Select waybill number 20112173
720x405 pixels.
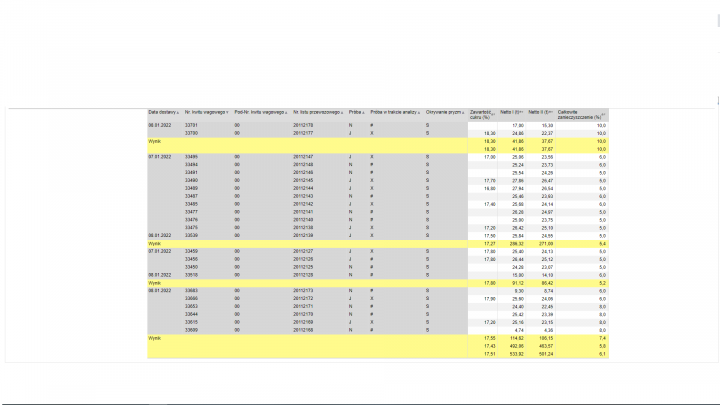pyautogui.click(x=303, y=290)
